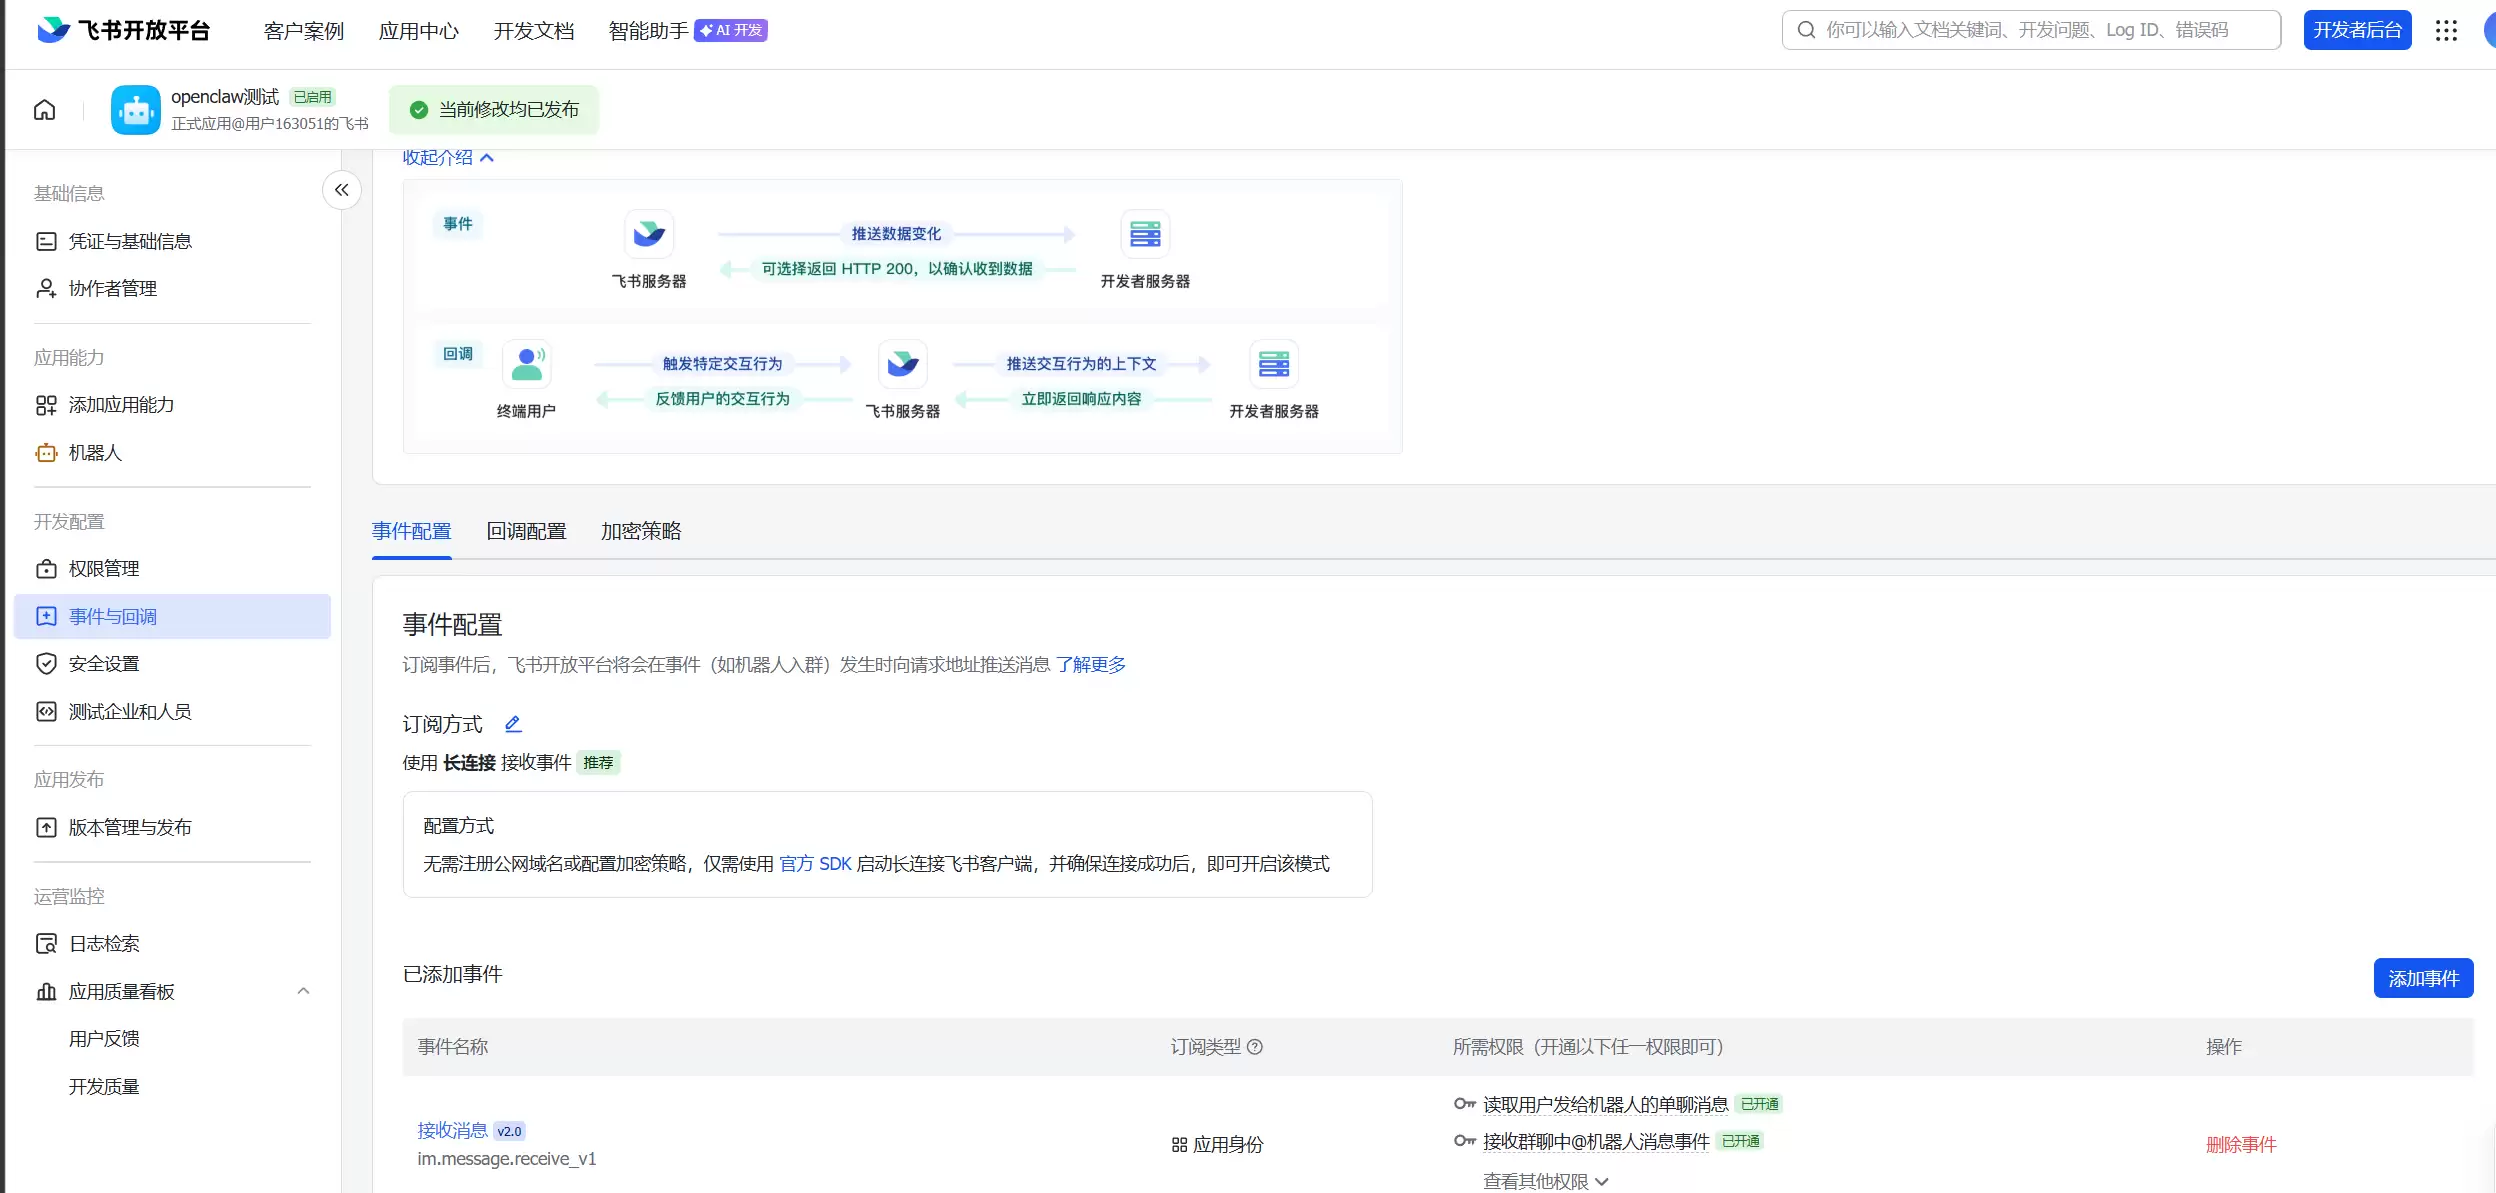The width and height of the screenshot is (2496, 1193).
Task: Open the apps grid icon in the top bar
Action: coord(2446,30)
